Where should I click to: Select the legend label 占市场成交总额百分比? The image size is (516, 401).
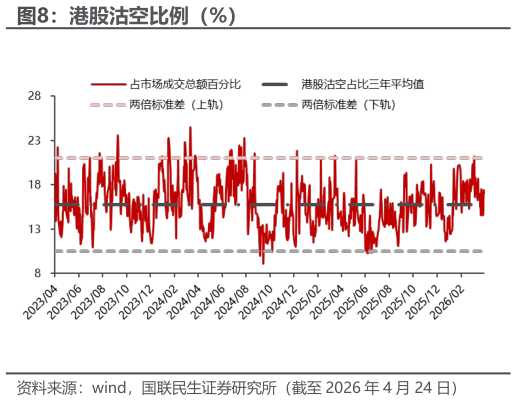coord(185,84)
